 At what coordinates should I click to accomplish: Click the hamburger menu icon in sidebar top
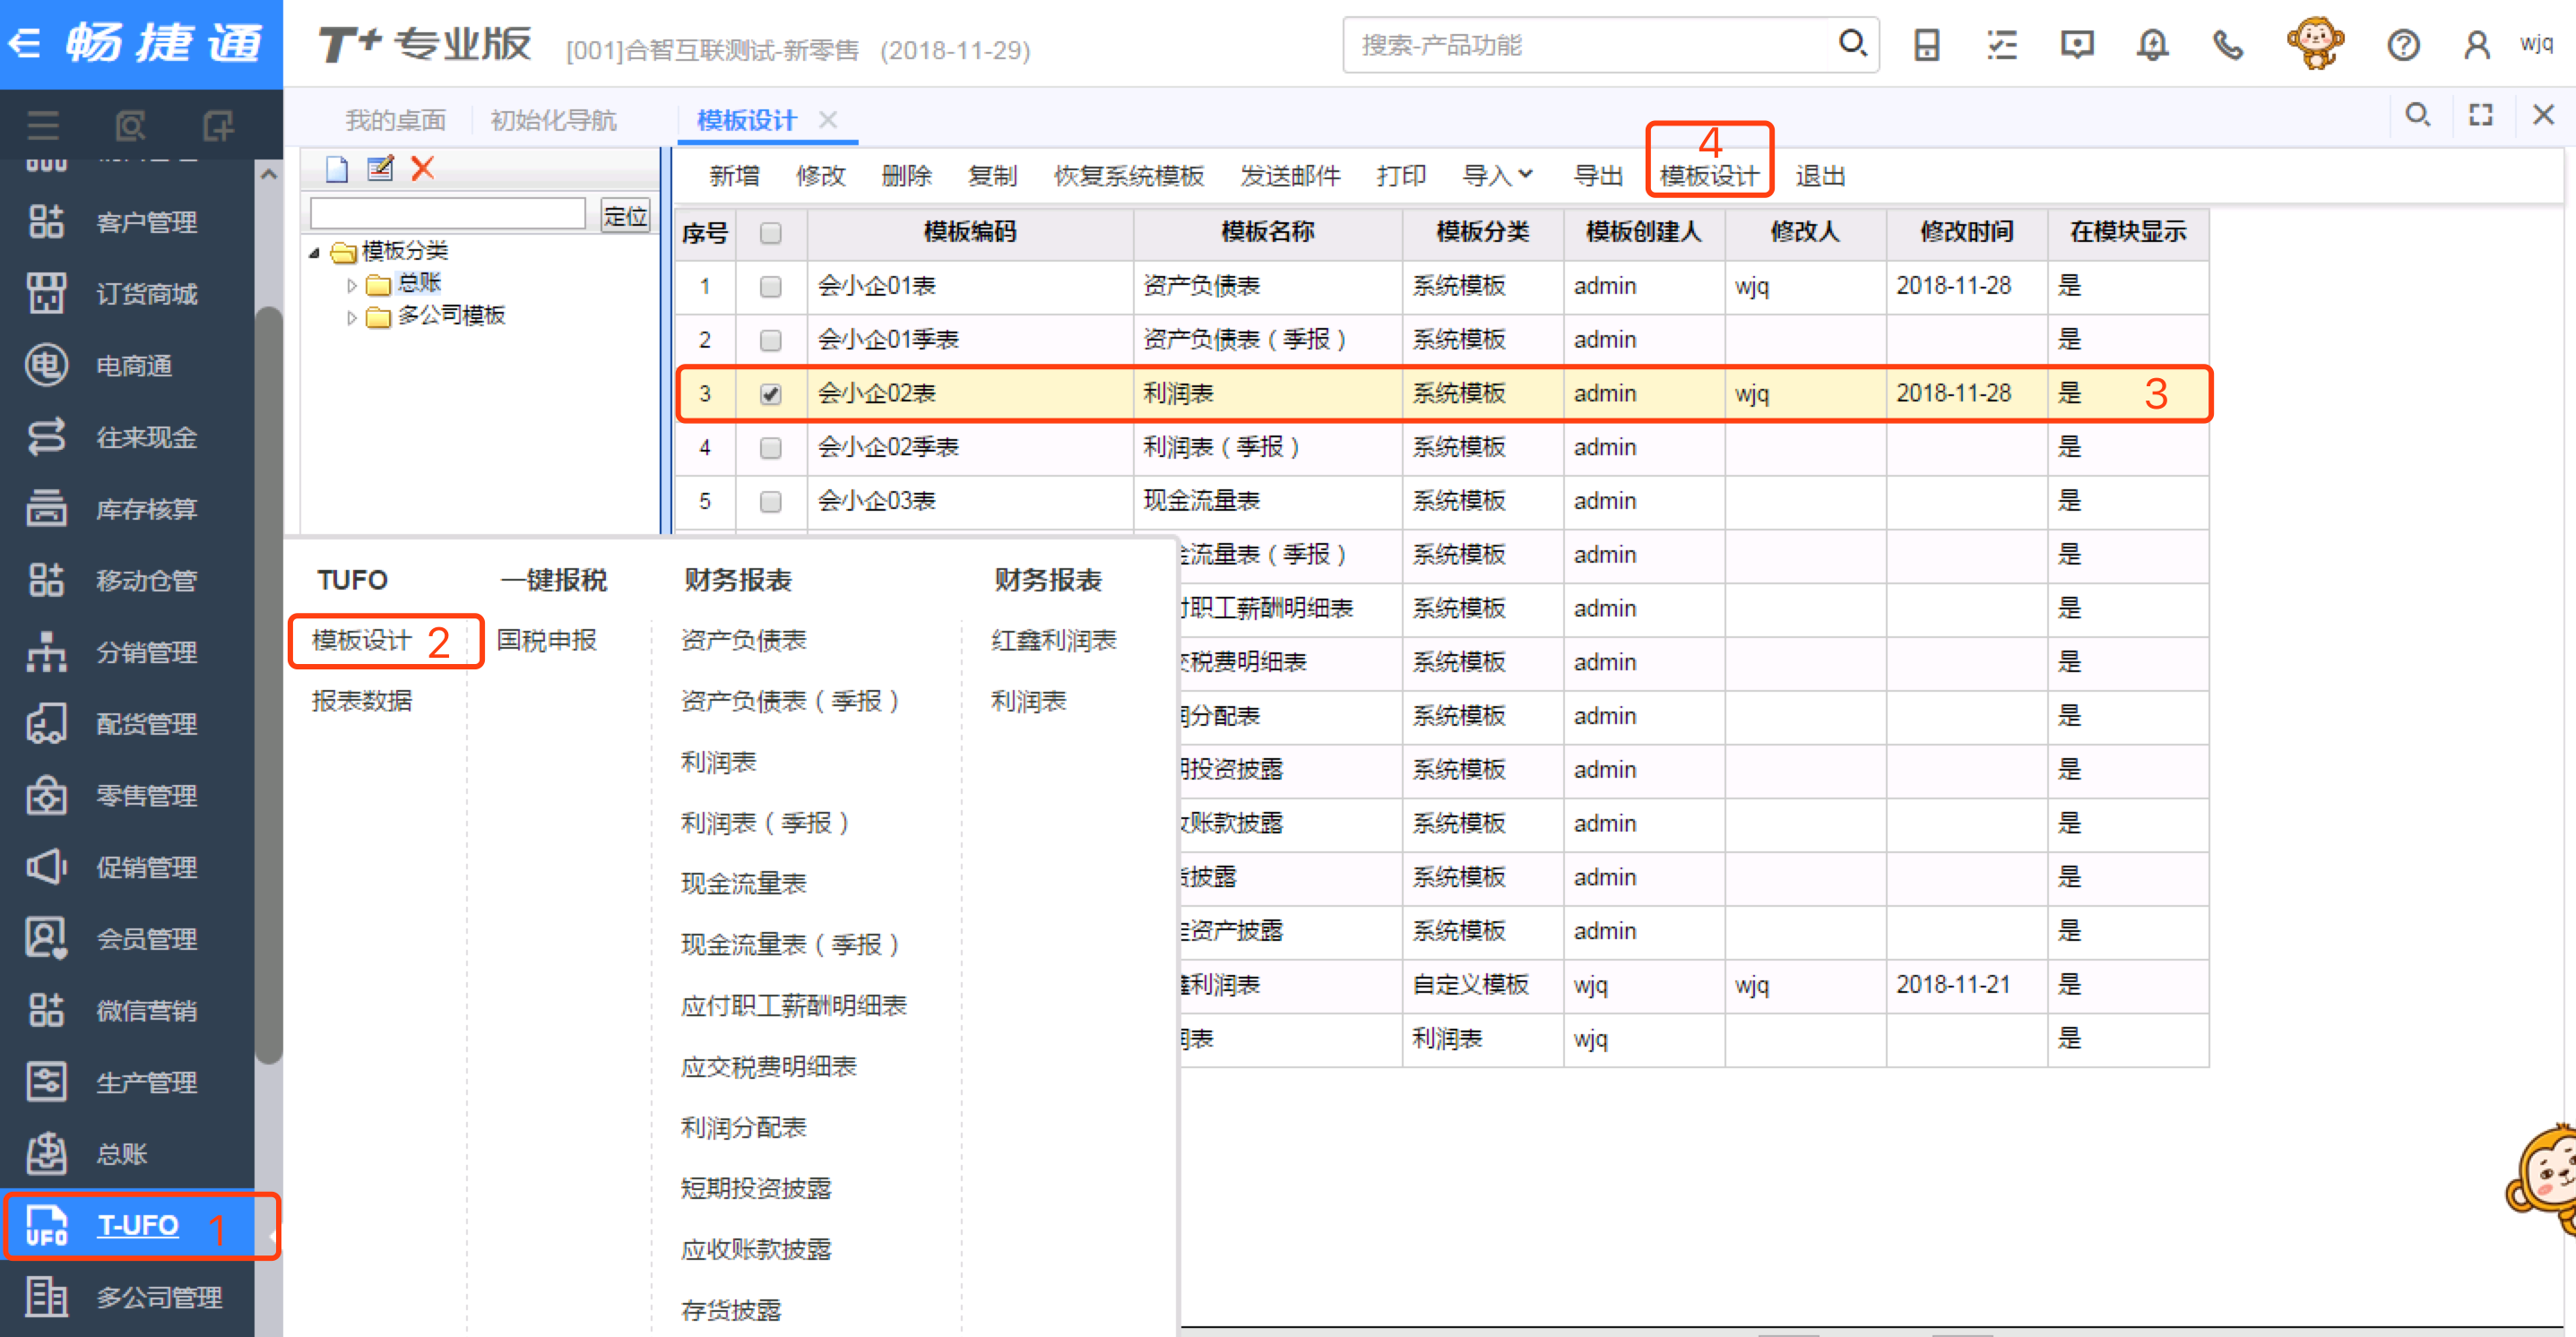pos(43,126)
